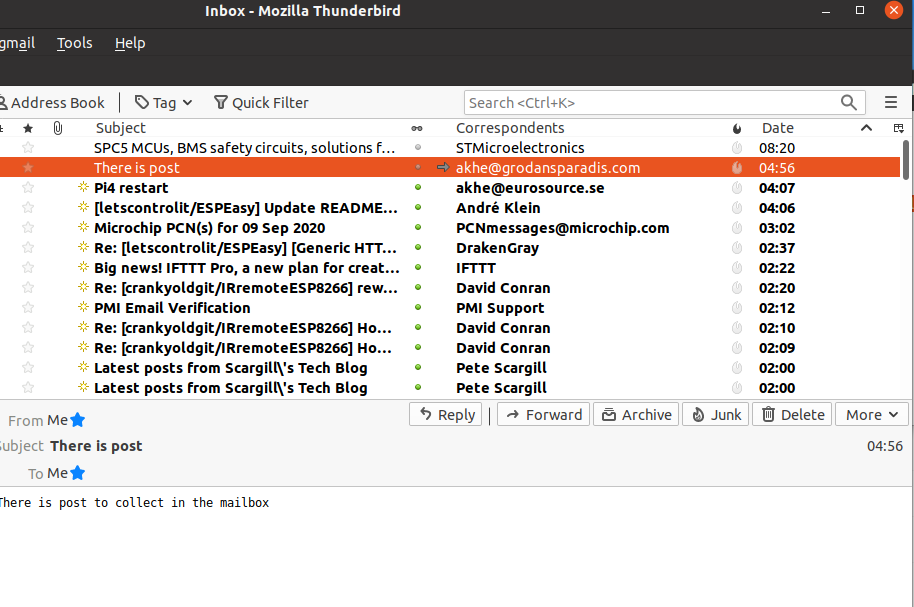Mark André Klein message as junk
The height and width of the screenshot is (607, 914).
(737, 208)
